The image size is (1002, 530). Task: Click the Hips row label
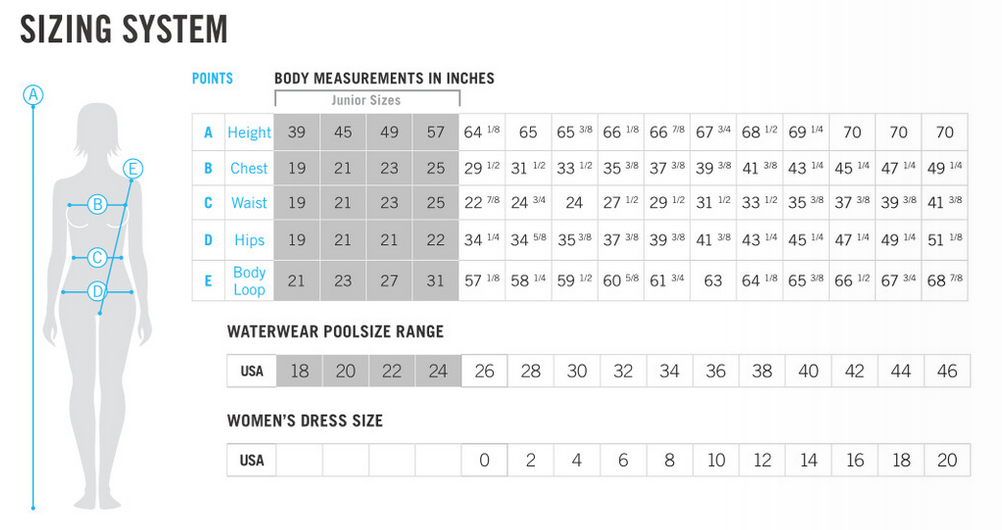pos(249,240)
